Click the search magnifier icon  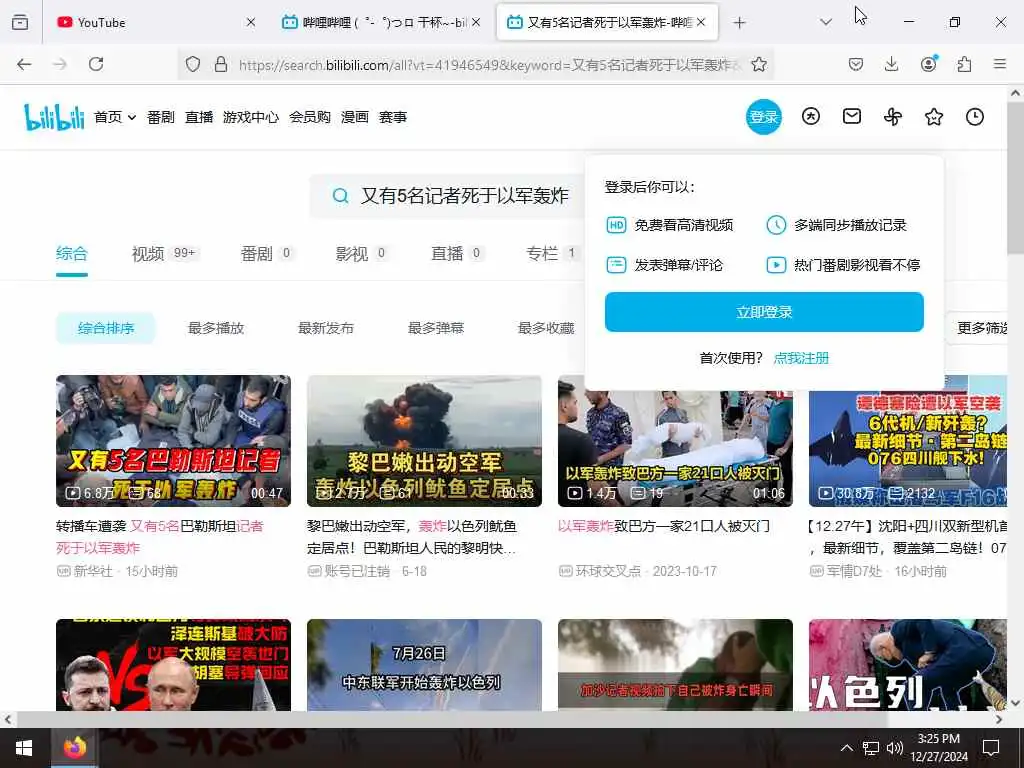pos(340,195)
